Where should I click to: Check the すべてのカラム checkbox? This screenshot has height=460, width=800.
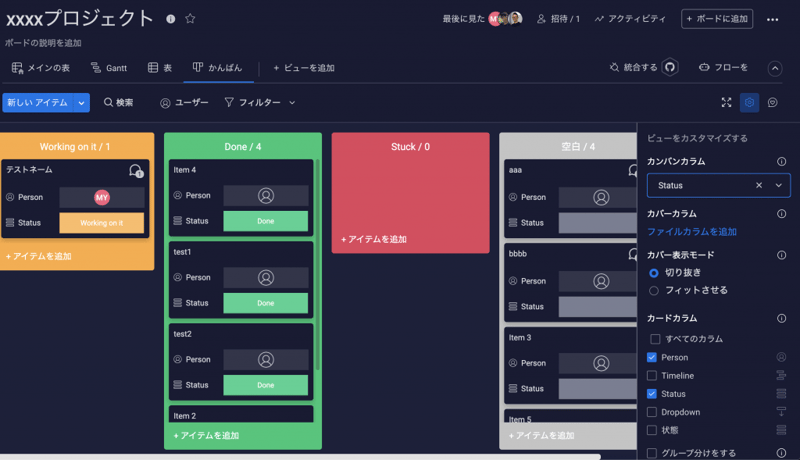[x=655, y=339]
